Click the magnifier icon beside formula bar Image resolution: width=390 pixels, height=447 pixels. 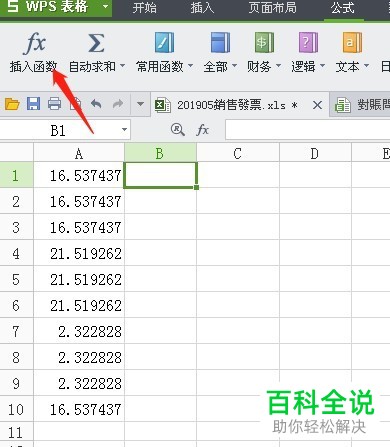click(x=178, y=130)
